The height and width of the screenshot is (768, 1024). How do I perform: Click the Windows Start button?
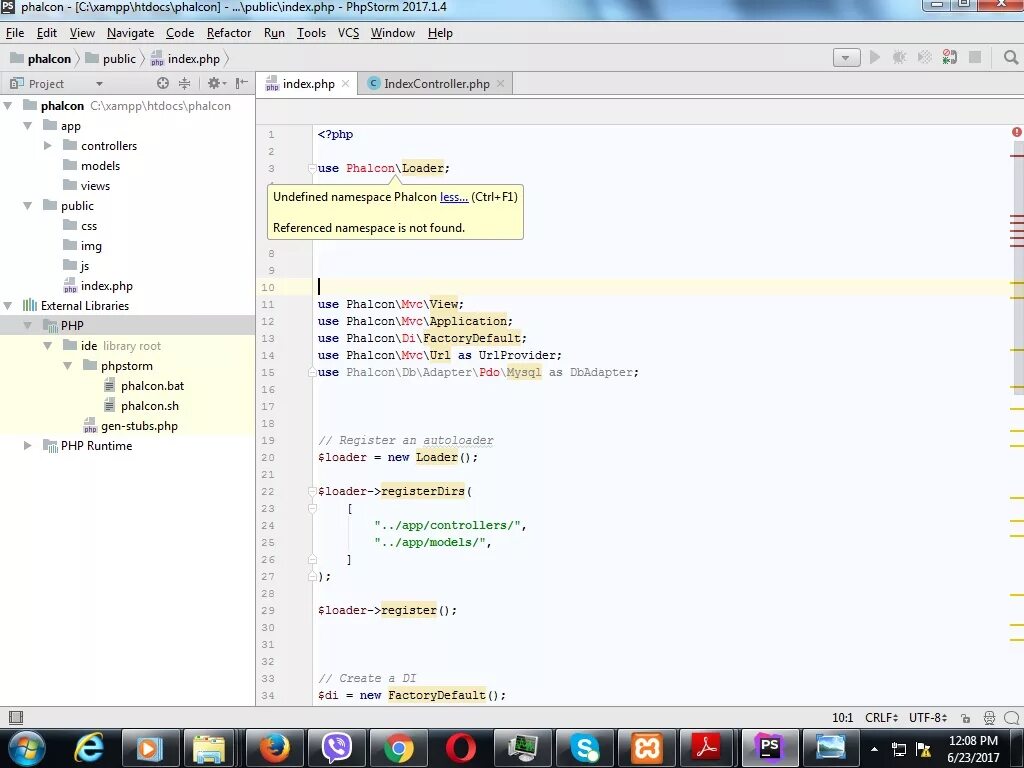(x=26, y=747)
